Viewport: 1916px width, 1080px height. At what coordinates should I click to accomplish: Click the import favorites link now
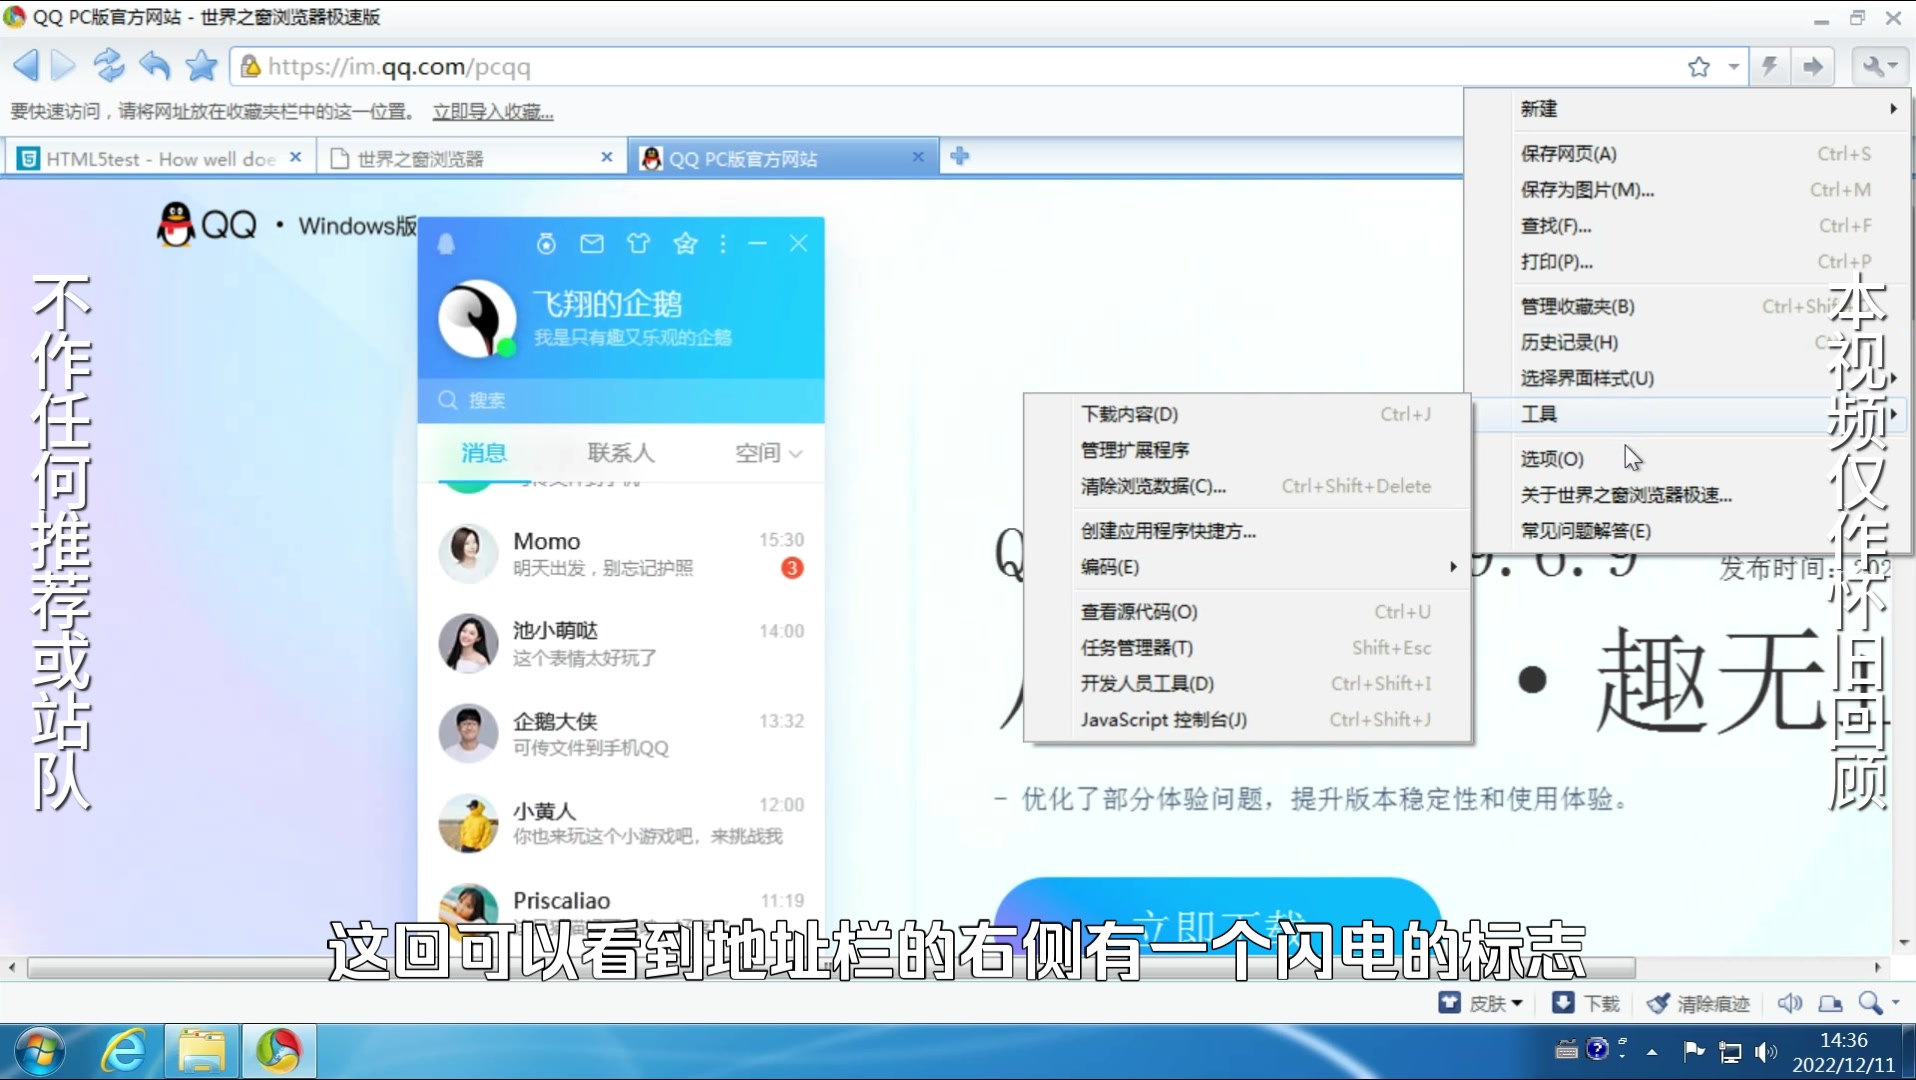point(493,111)
